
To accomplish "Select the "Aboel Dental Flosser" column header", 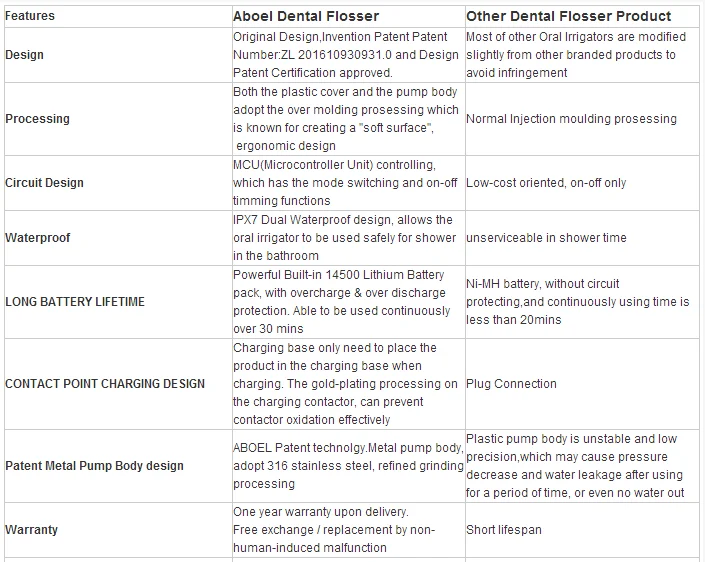I will click(x=304, y=16).
